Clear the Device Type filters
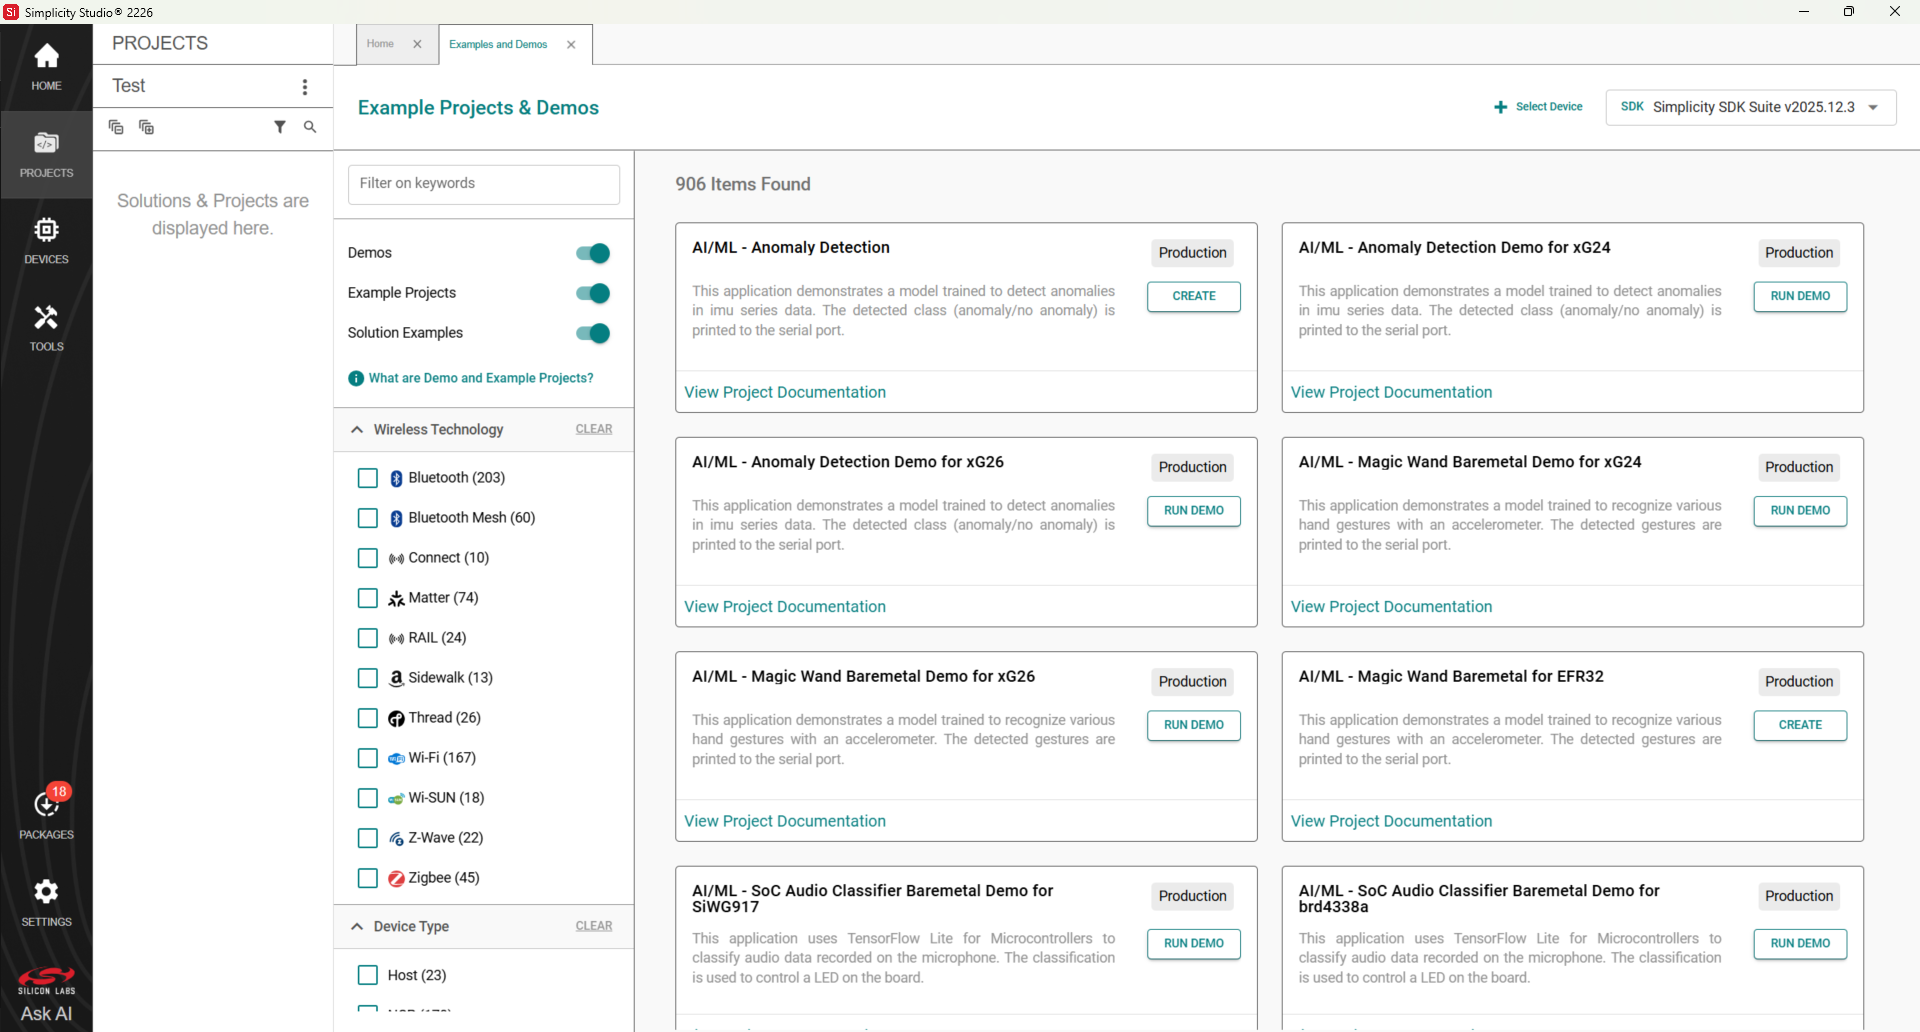The height and width of the screenshot is (1032, 1920). click(594, 926)
